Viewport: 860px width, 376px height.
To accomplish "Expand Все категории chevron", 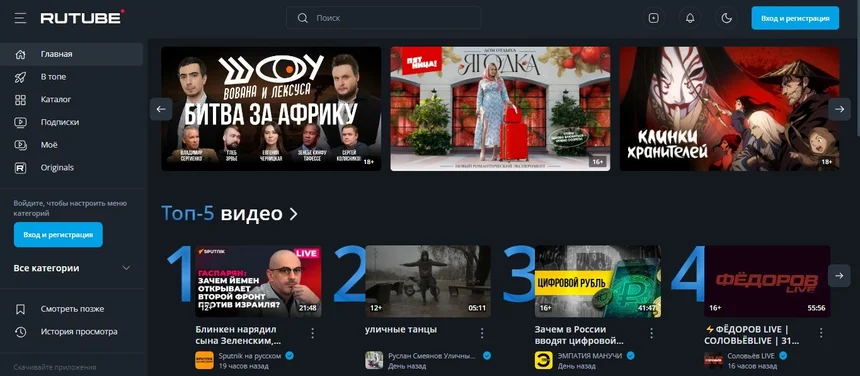I will coord(126,268).
